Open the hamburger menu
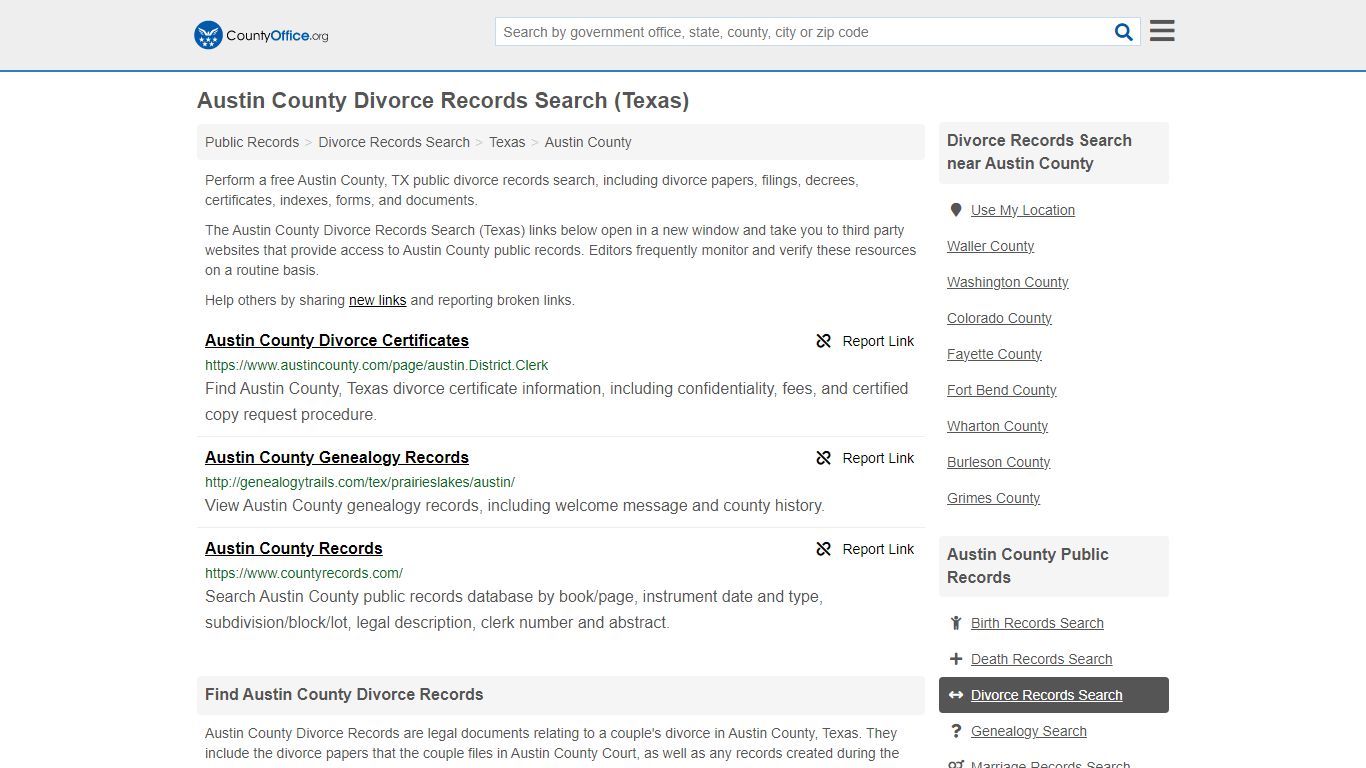The image size is (1366, 768). click(1162, 31)
